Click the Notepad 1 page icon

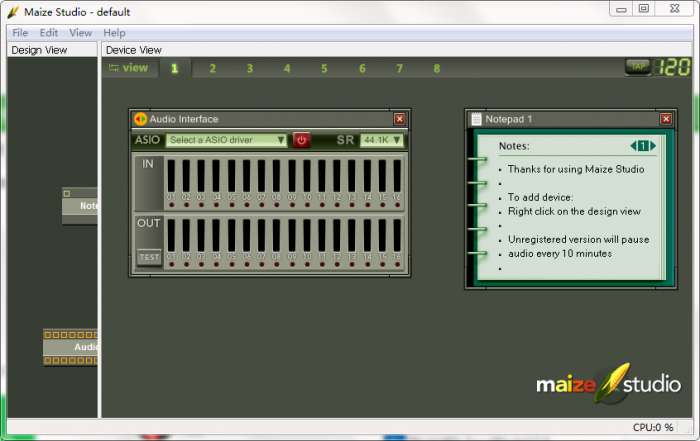click(476, 119)
